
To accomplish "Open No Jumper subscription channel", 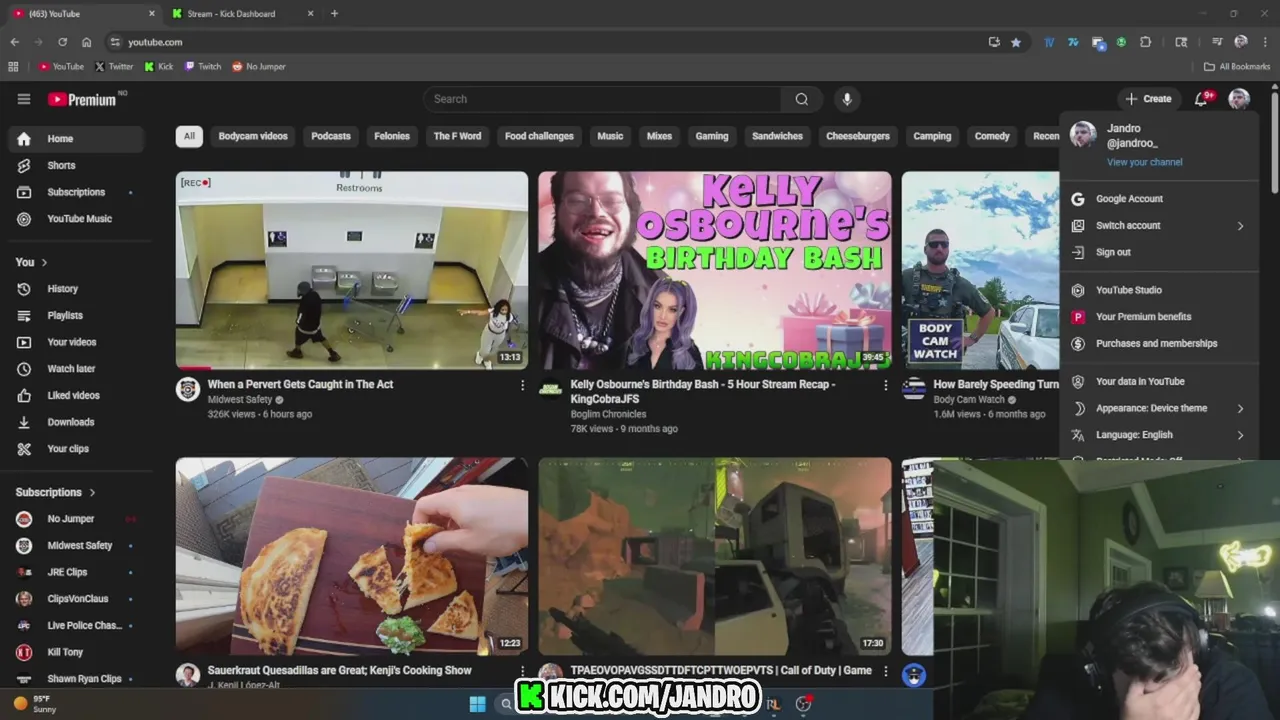I will click(x=76, y=519).
